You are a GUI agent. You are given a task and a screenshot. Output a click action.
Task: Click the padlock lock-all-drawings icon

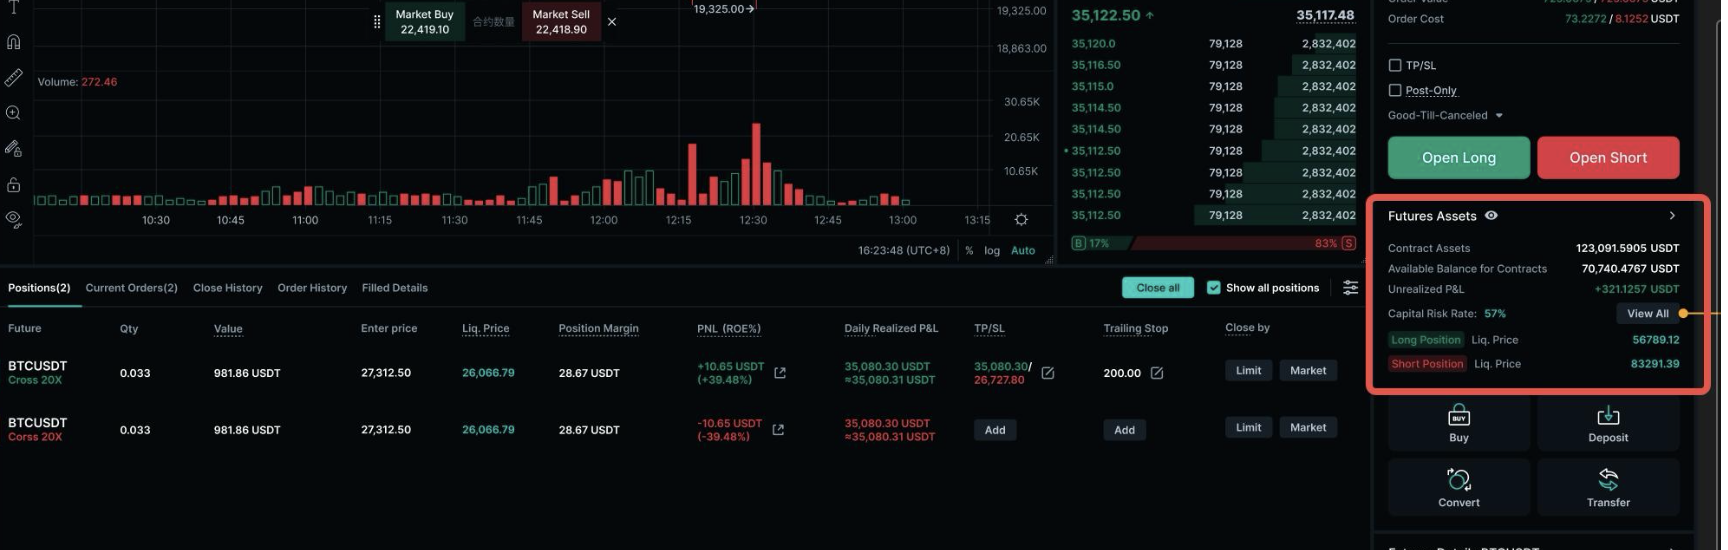pos(14,184)
